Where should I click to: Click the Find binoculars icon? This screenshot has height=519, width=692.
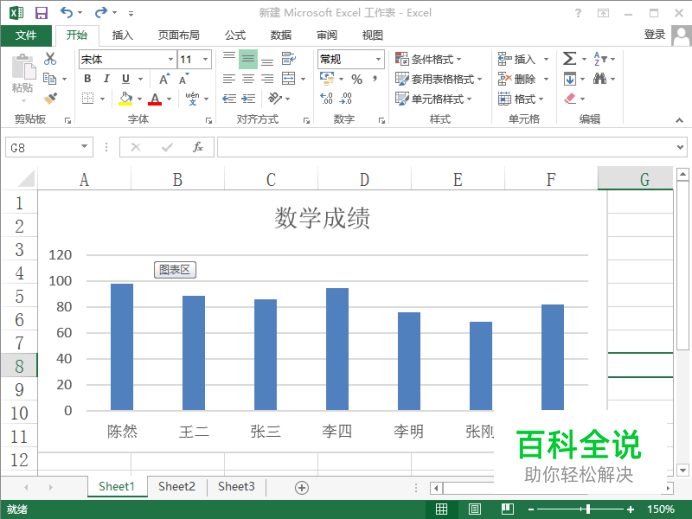[600, 79]
